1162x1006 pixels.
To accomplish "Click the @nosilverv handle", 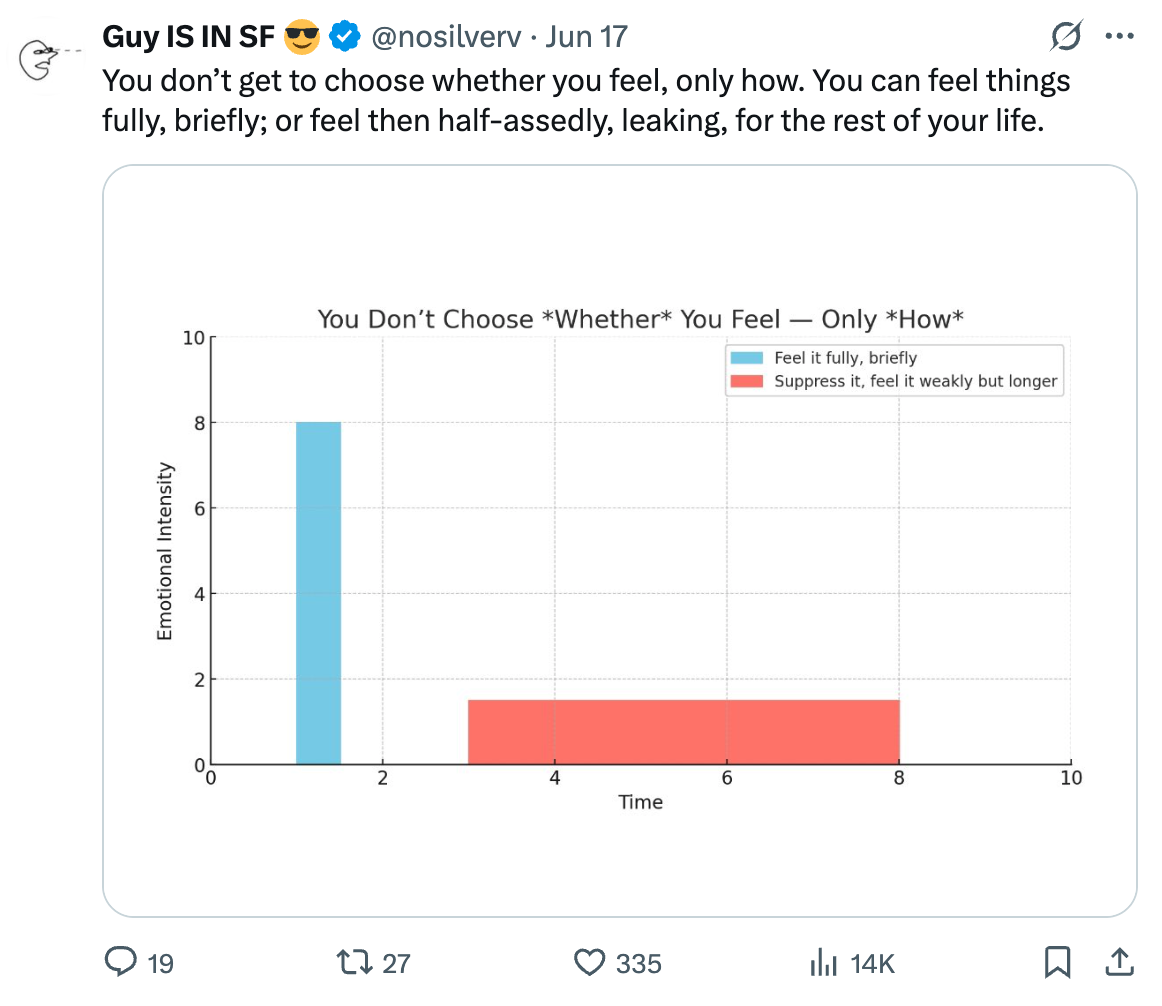I will [446, 37].
